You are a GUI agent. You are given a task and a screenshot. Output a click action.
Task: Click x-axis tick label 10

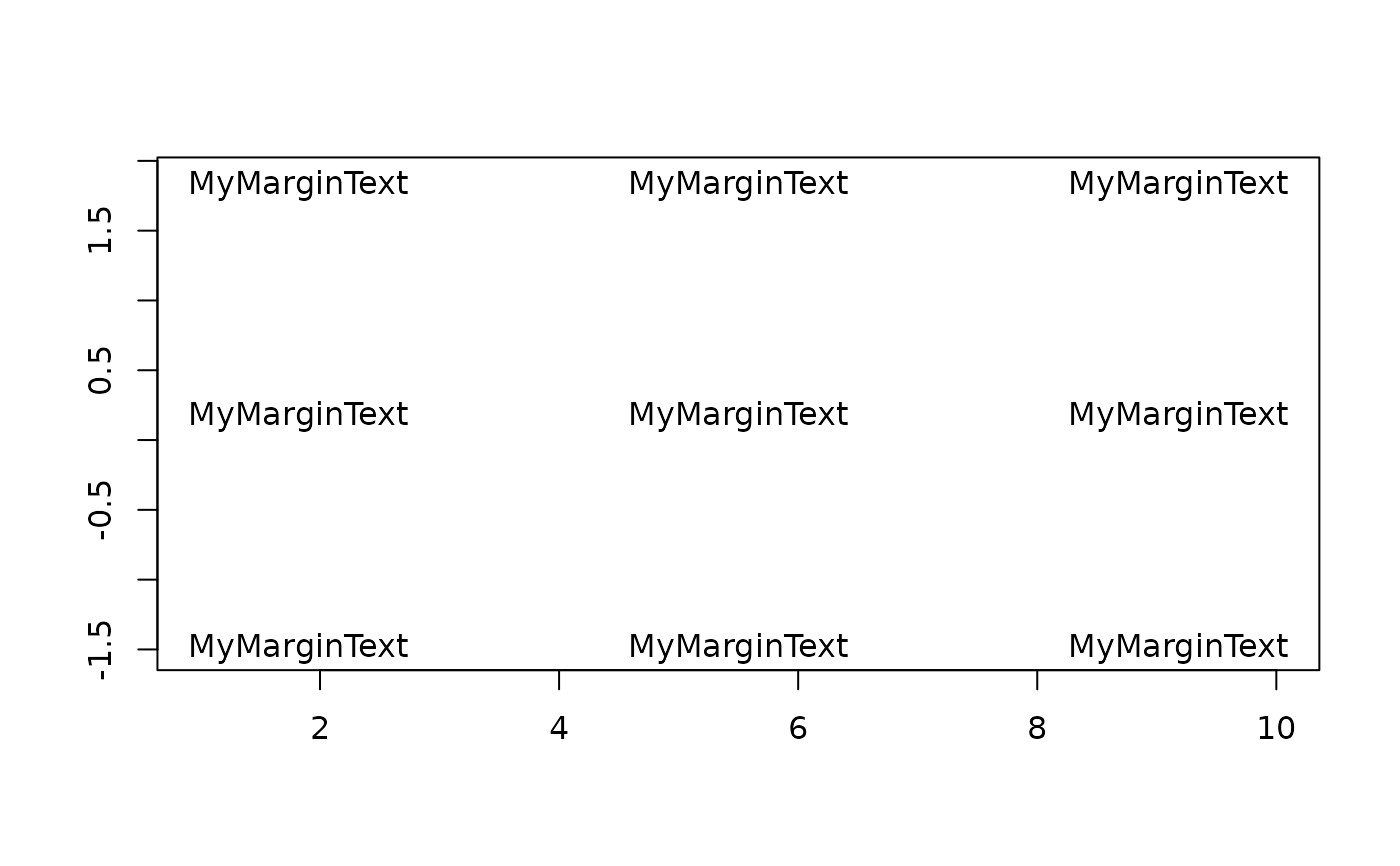point(1276,729)
